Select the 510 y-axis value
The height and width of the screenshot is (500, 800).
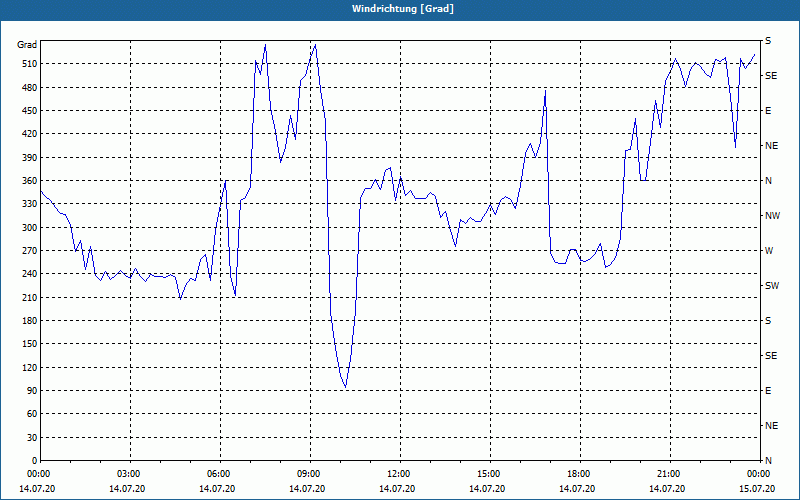(x=28, y=64)
